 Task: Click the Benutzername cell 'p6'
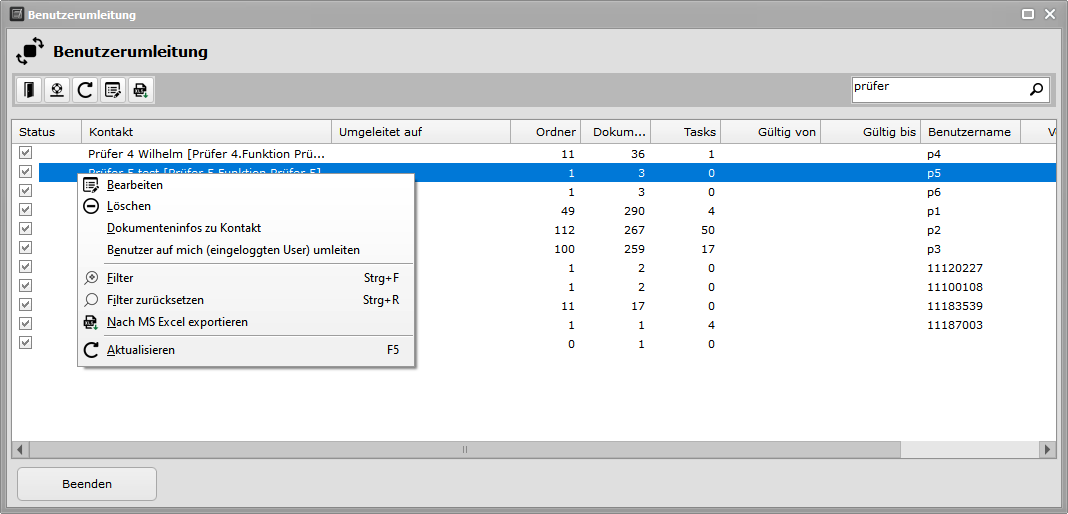[934, 193]
